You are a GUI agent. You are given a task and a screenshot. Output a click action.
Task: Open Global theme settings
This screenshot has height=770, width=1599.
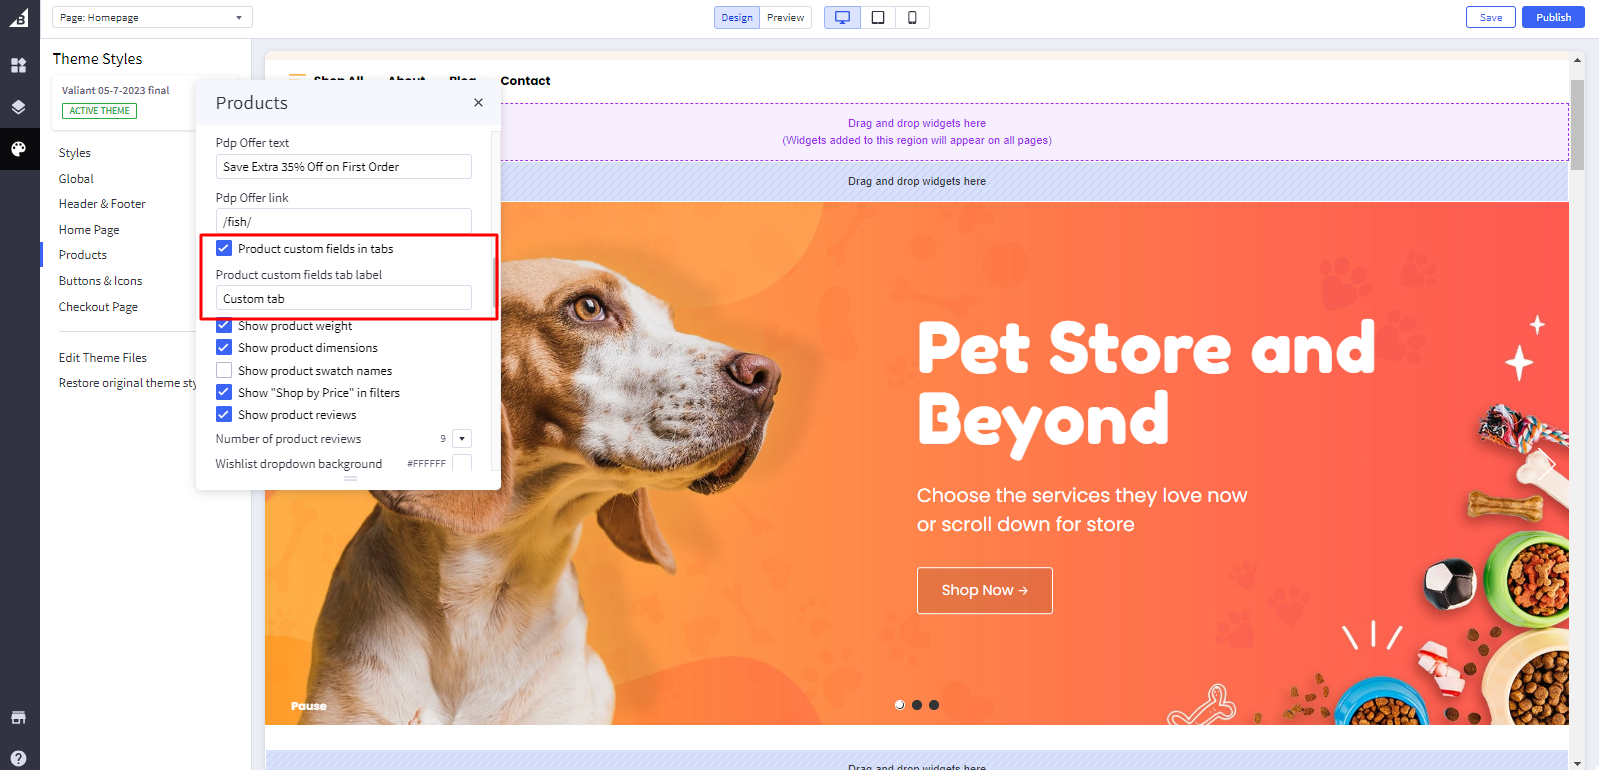pos(76,179)
